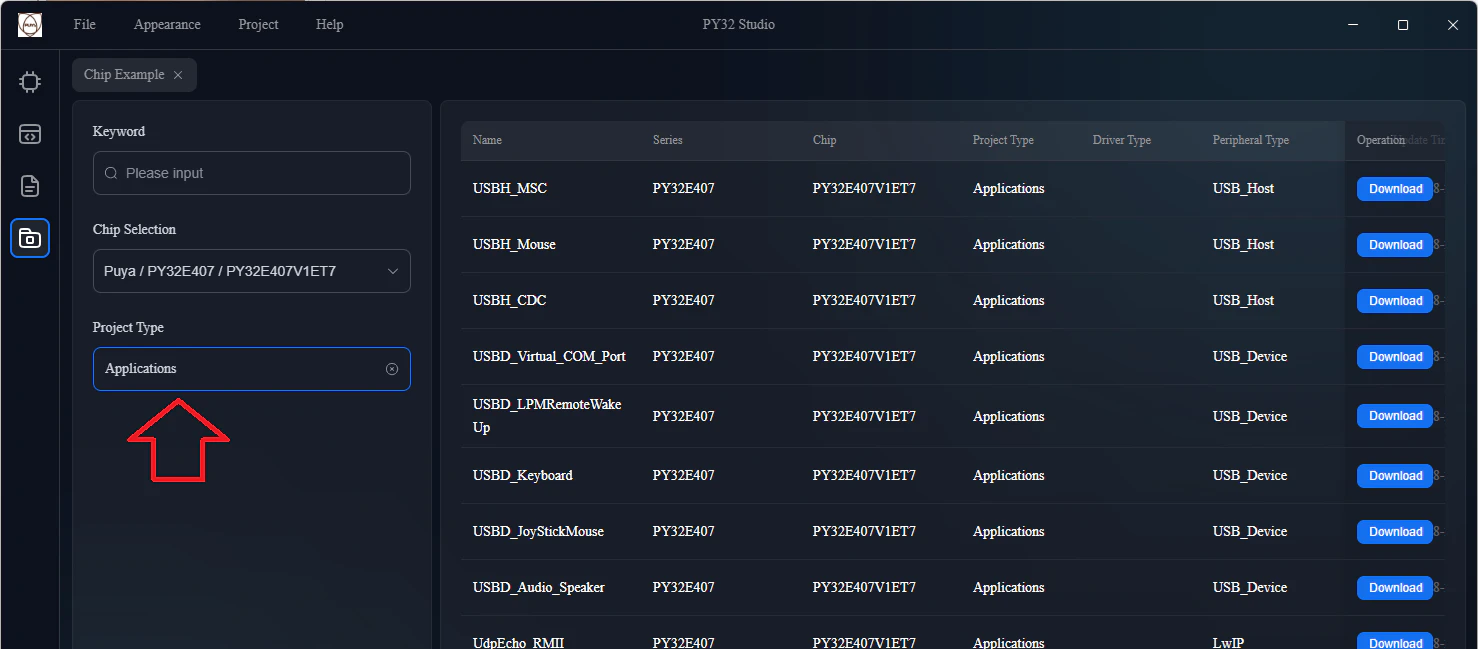Viewport: 1478px width, 649px height.
Task: Download the USBD_Virtual_COM_Port example
Action: tap(1395, 357)
